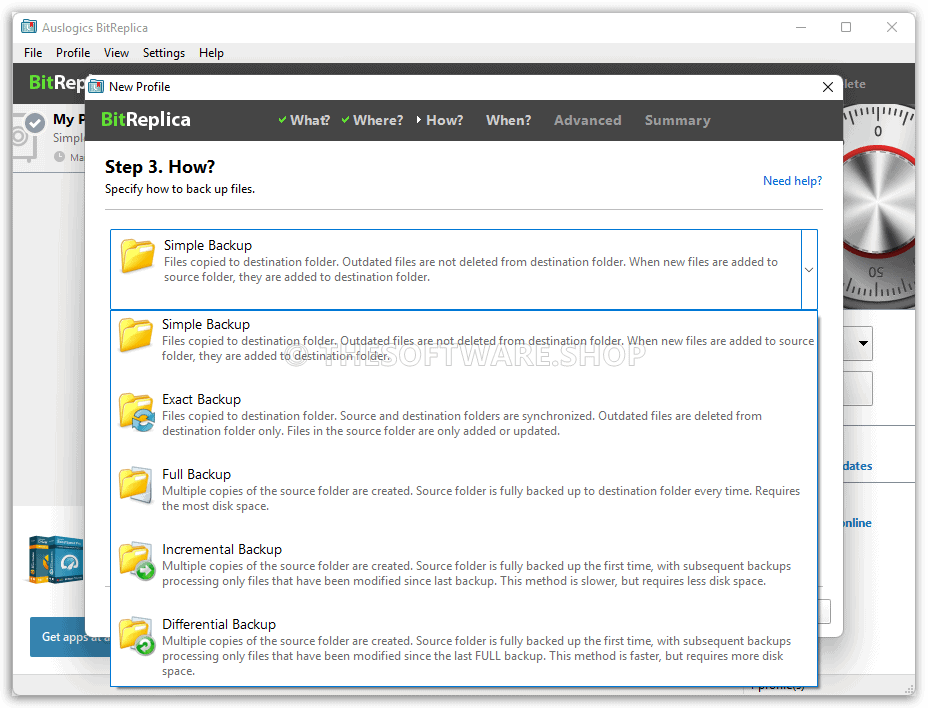Click the Exact Backup description text

click(462, 423)
